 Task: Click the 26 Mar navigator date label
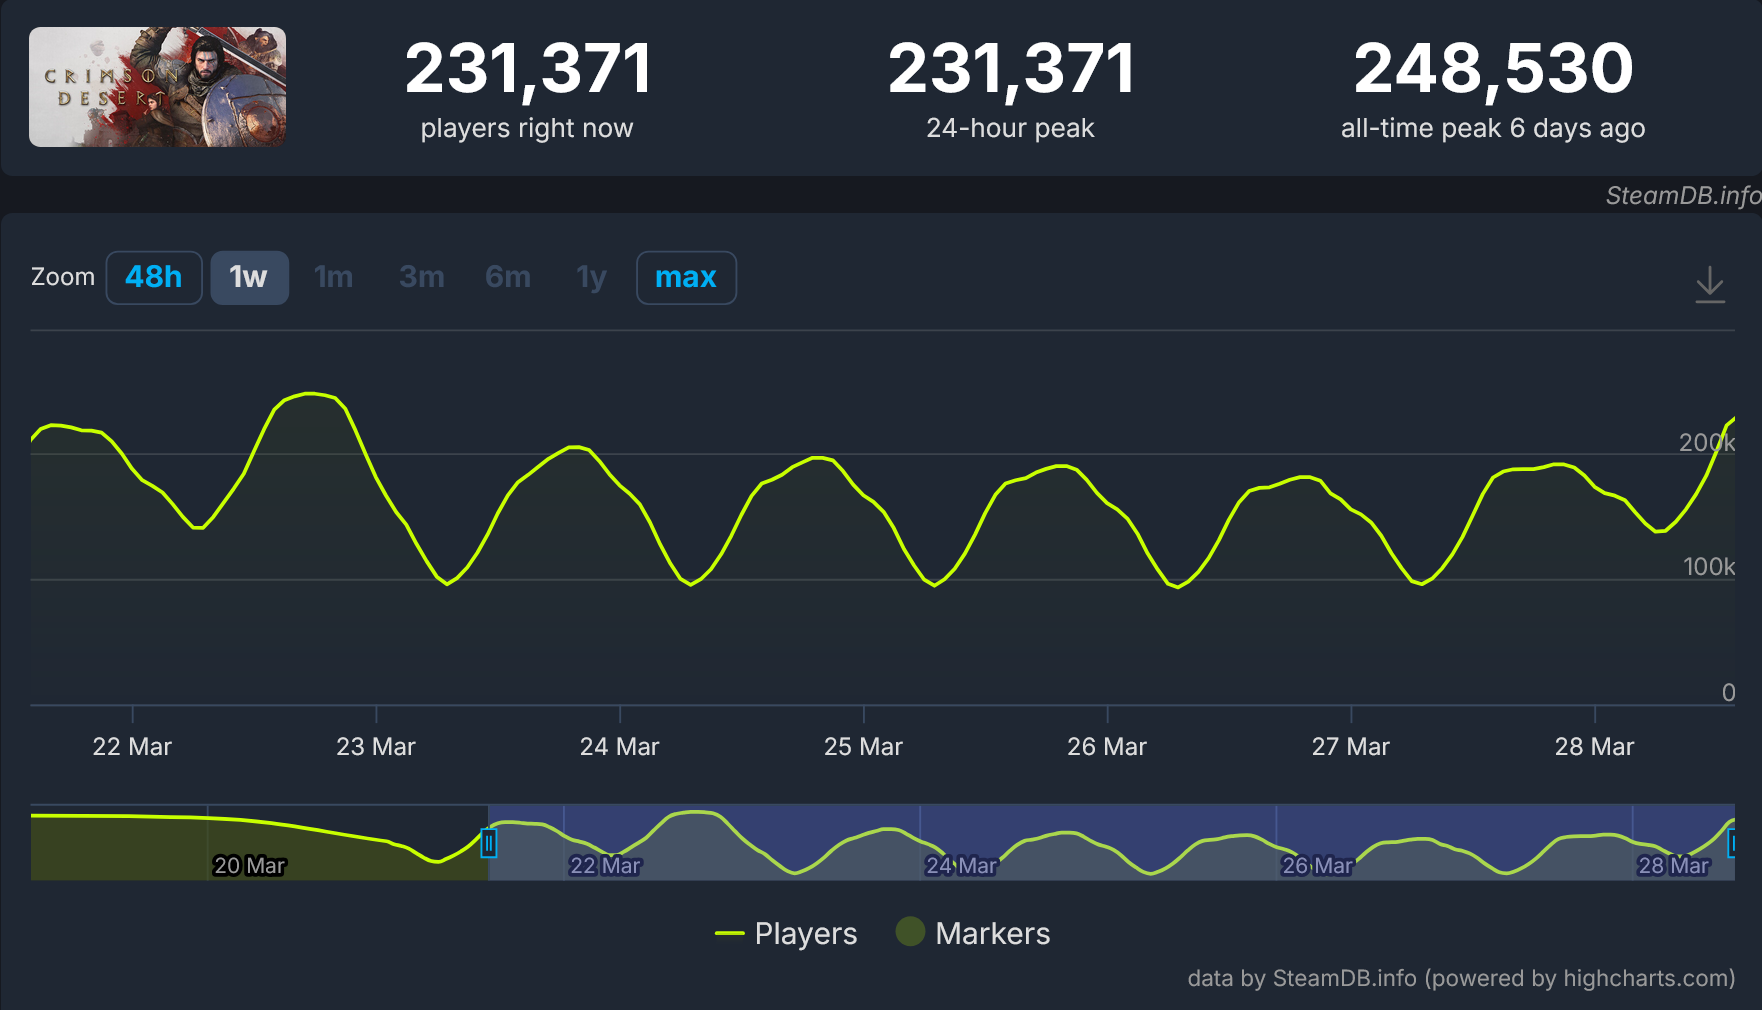1317,865
